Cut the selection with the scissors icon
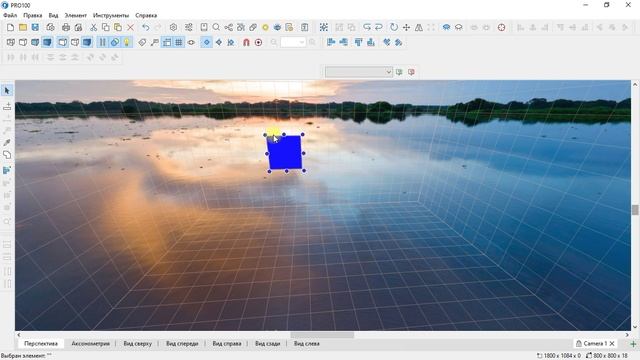The image size is (640, 360). click(x=93, y=27)
